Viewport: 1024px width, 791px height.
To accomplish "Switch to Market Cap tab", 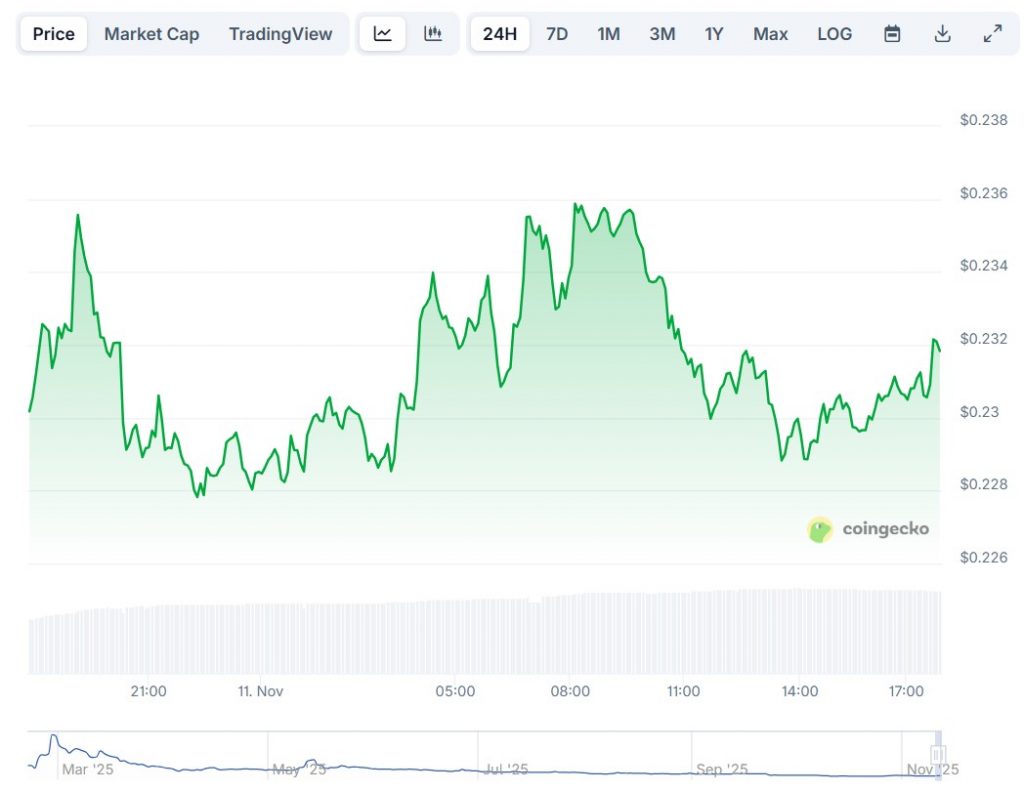I will 151,34.
